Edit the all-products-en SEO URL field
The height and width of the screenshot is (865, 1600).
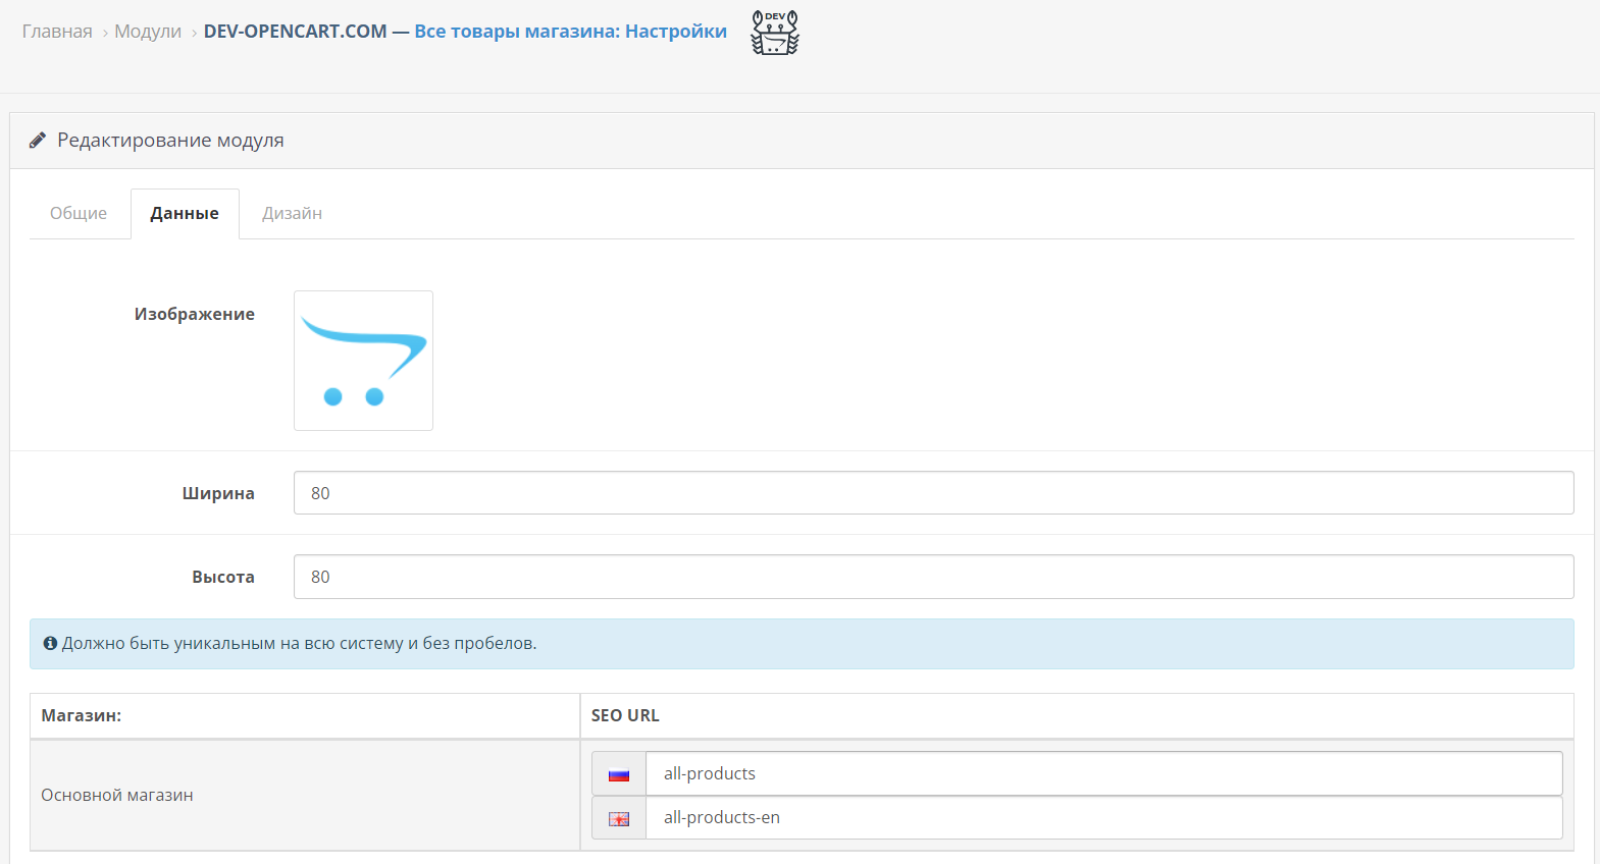(1104, 818)
